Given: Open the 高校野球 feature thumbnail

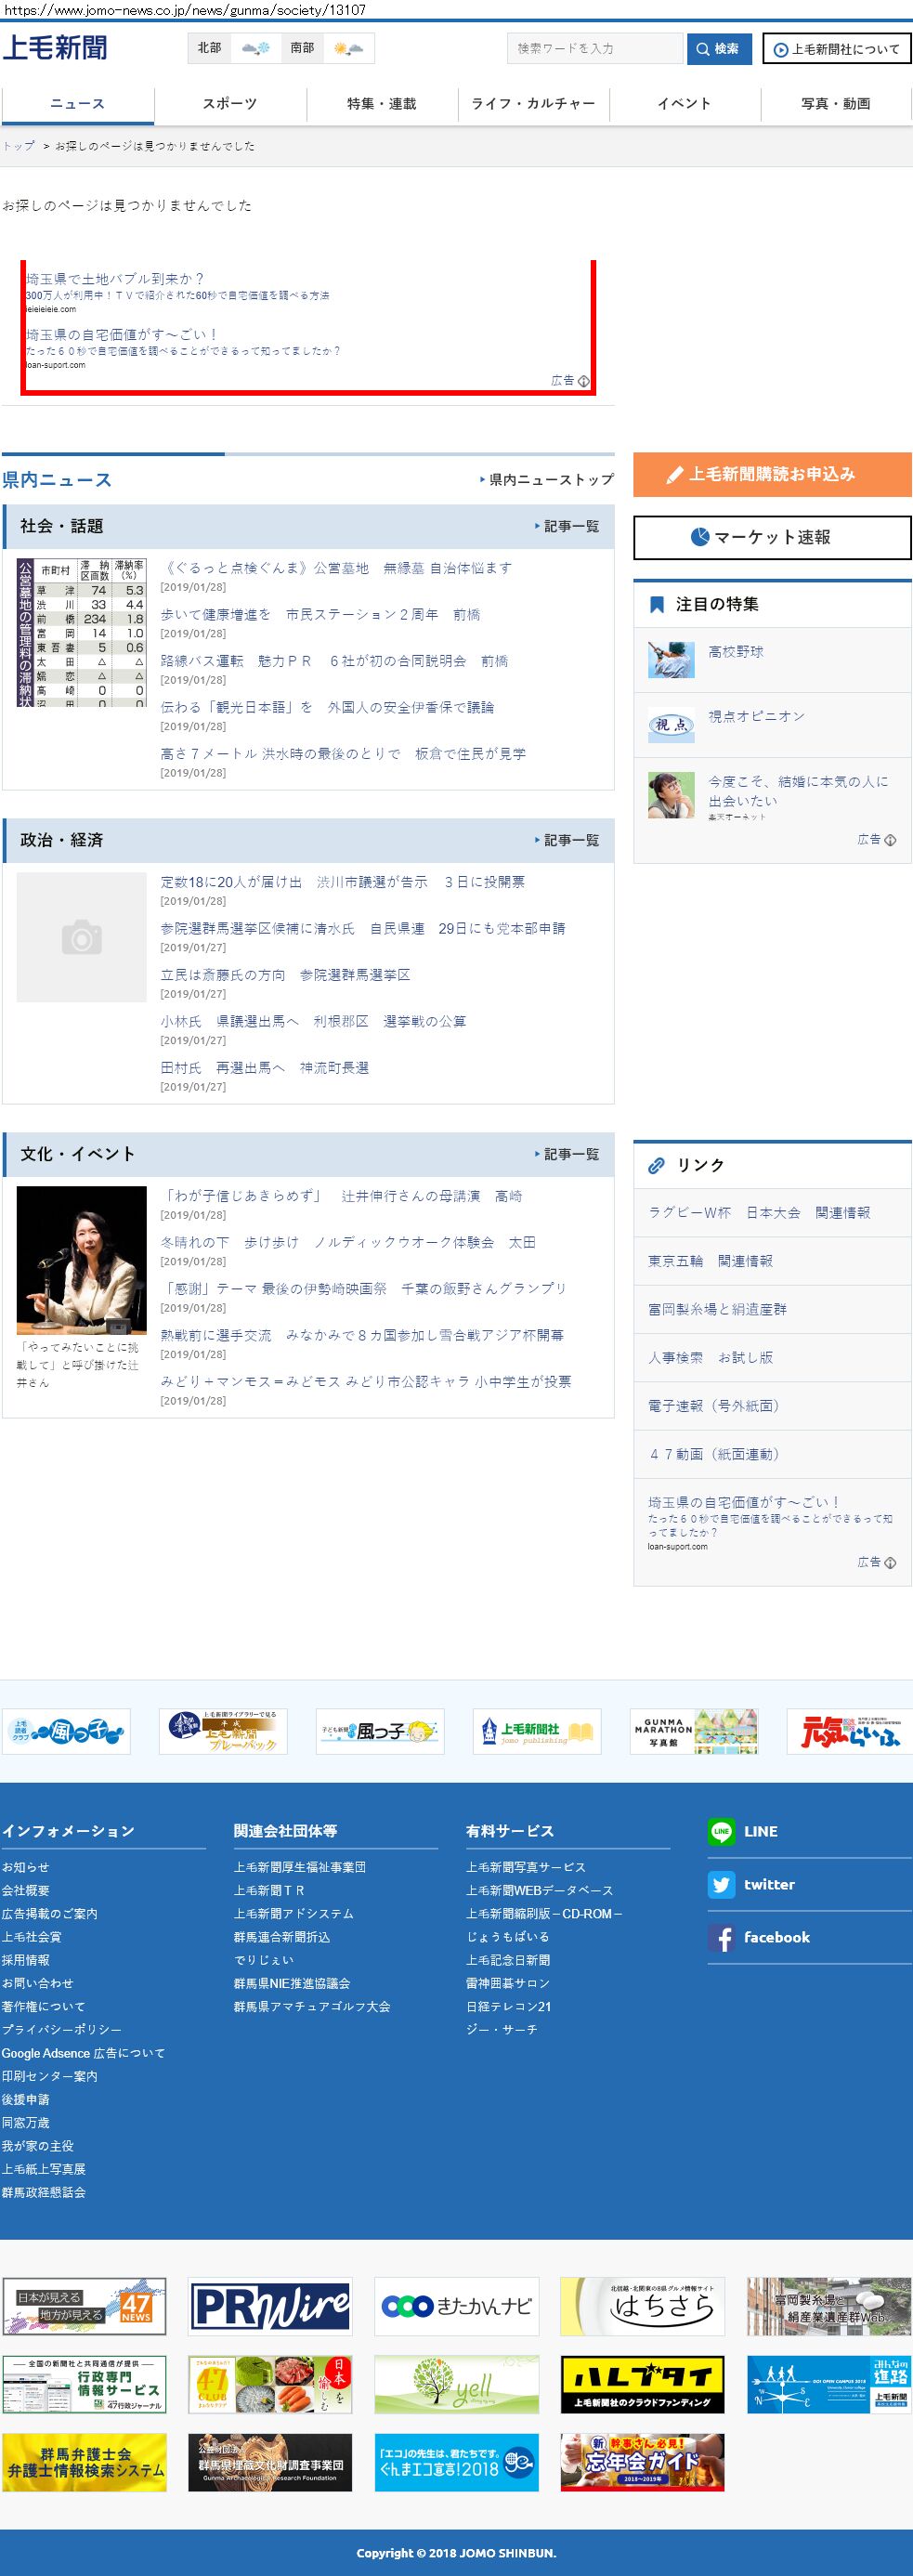Looking at the screenshot, I should 671,659.
